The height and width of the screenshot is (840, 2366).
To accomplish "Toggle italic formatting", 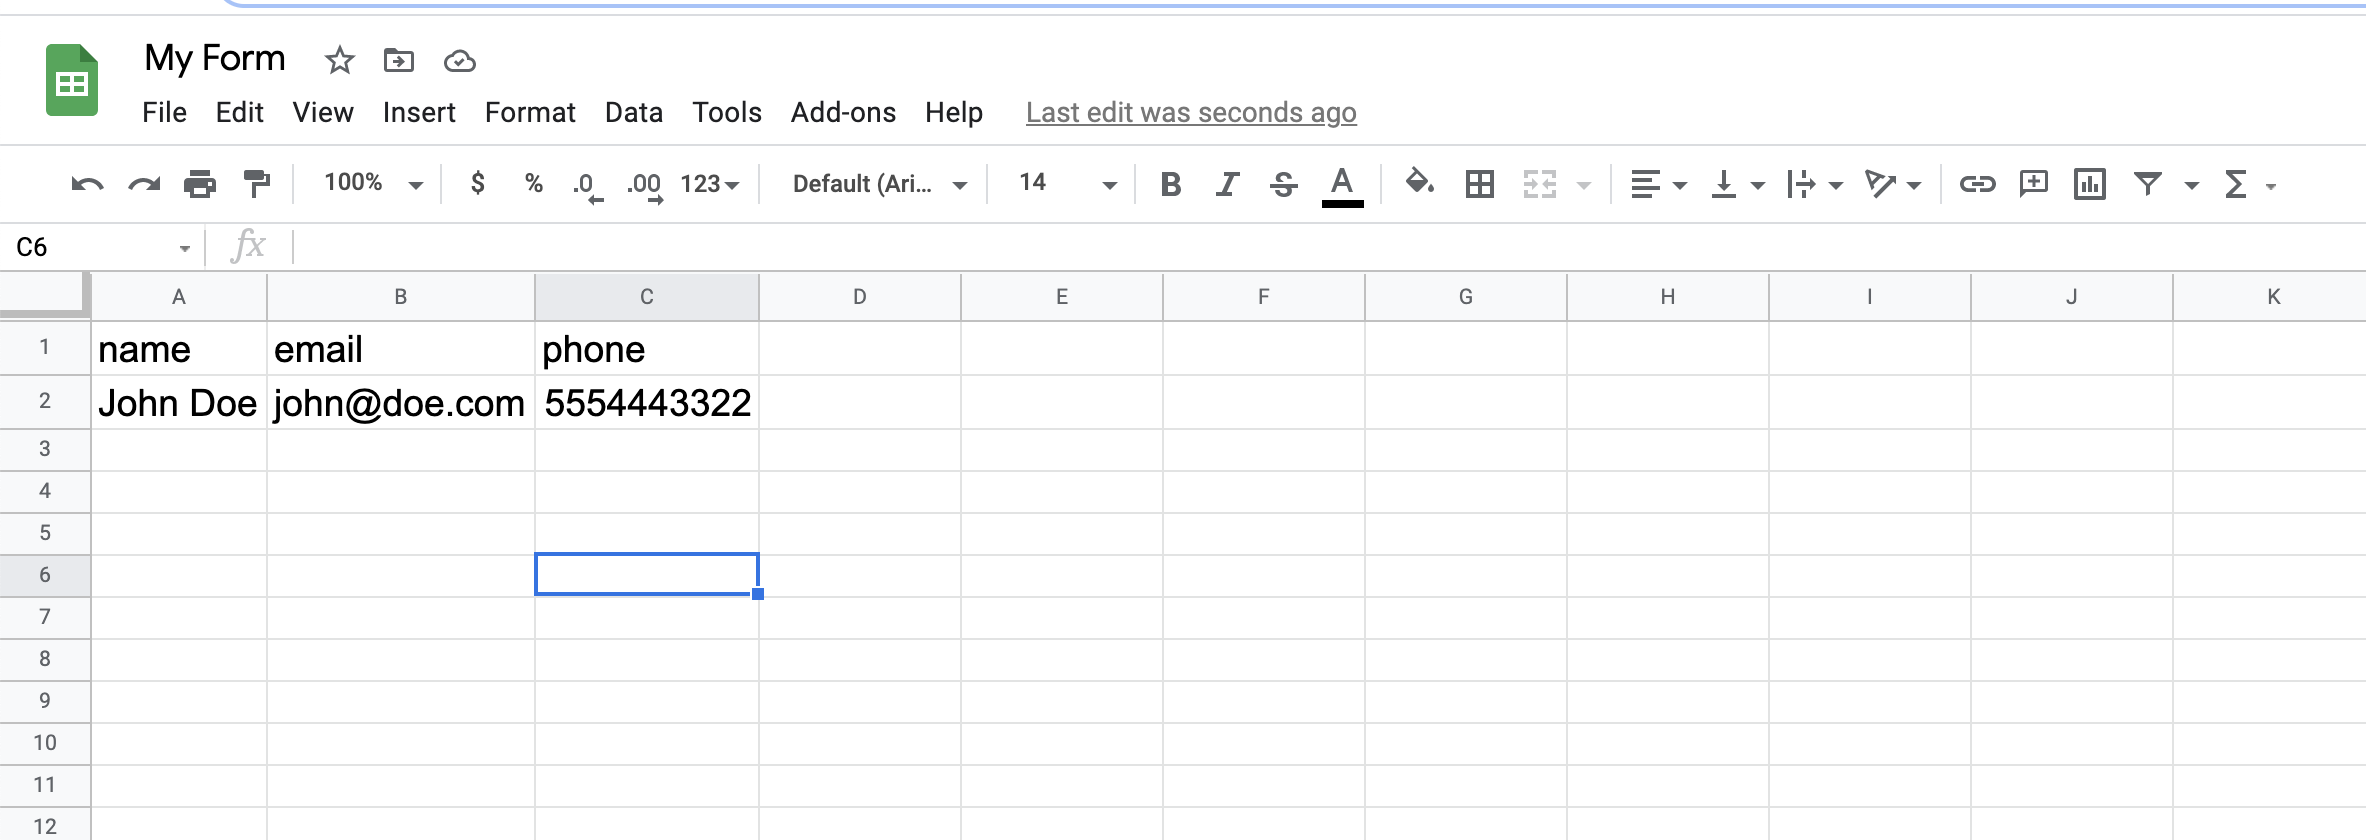I will click(1227, 184).
